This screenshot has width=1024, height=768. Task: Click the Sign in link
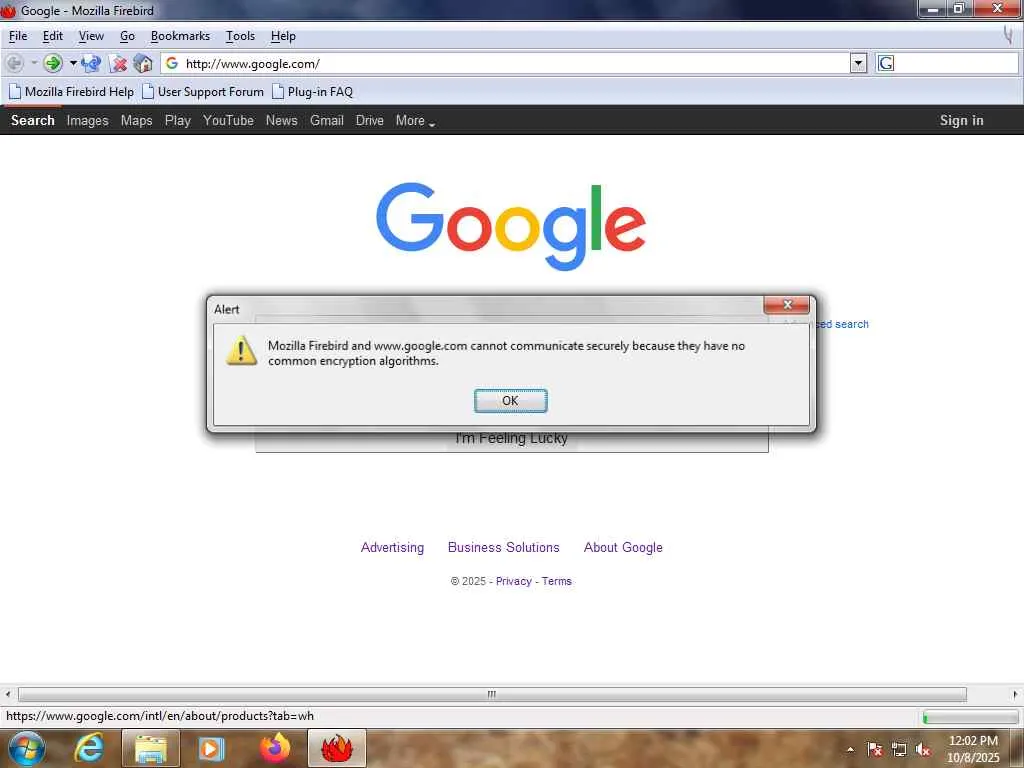coord(961,121)
